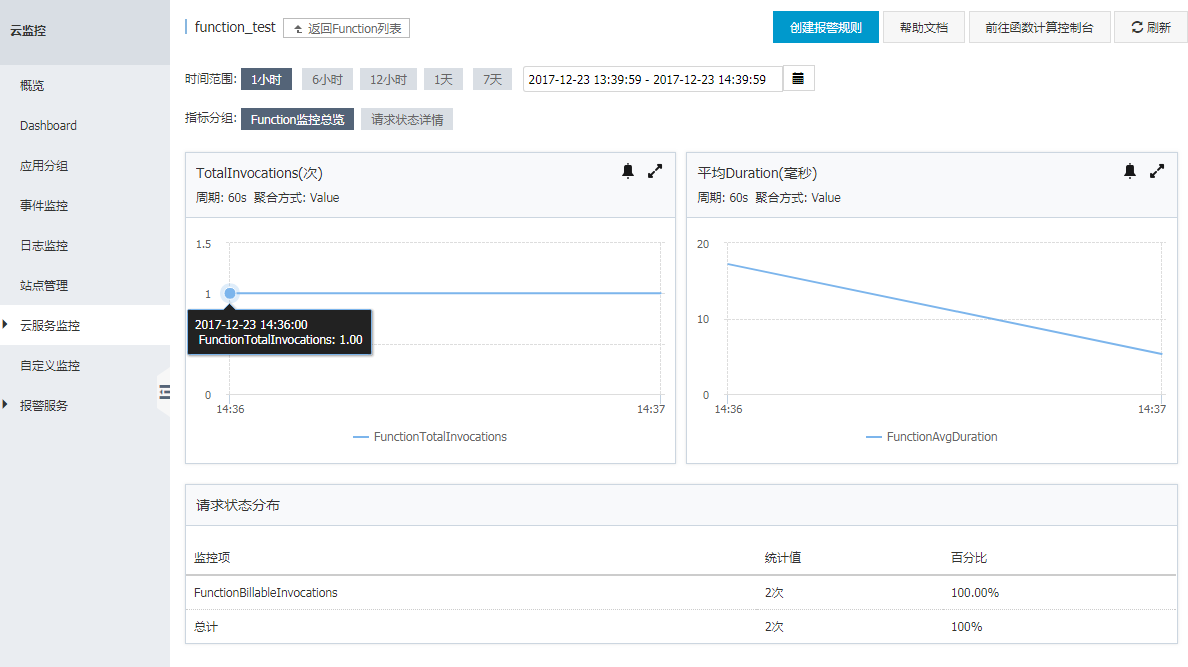This screenshot has height=667, width=1188.
Task: Click the 总计 row 100% cell
Action: click(967, 627)
